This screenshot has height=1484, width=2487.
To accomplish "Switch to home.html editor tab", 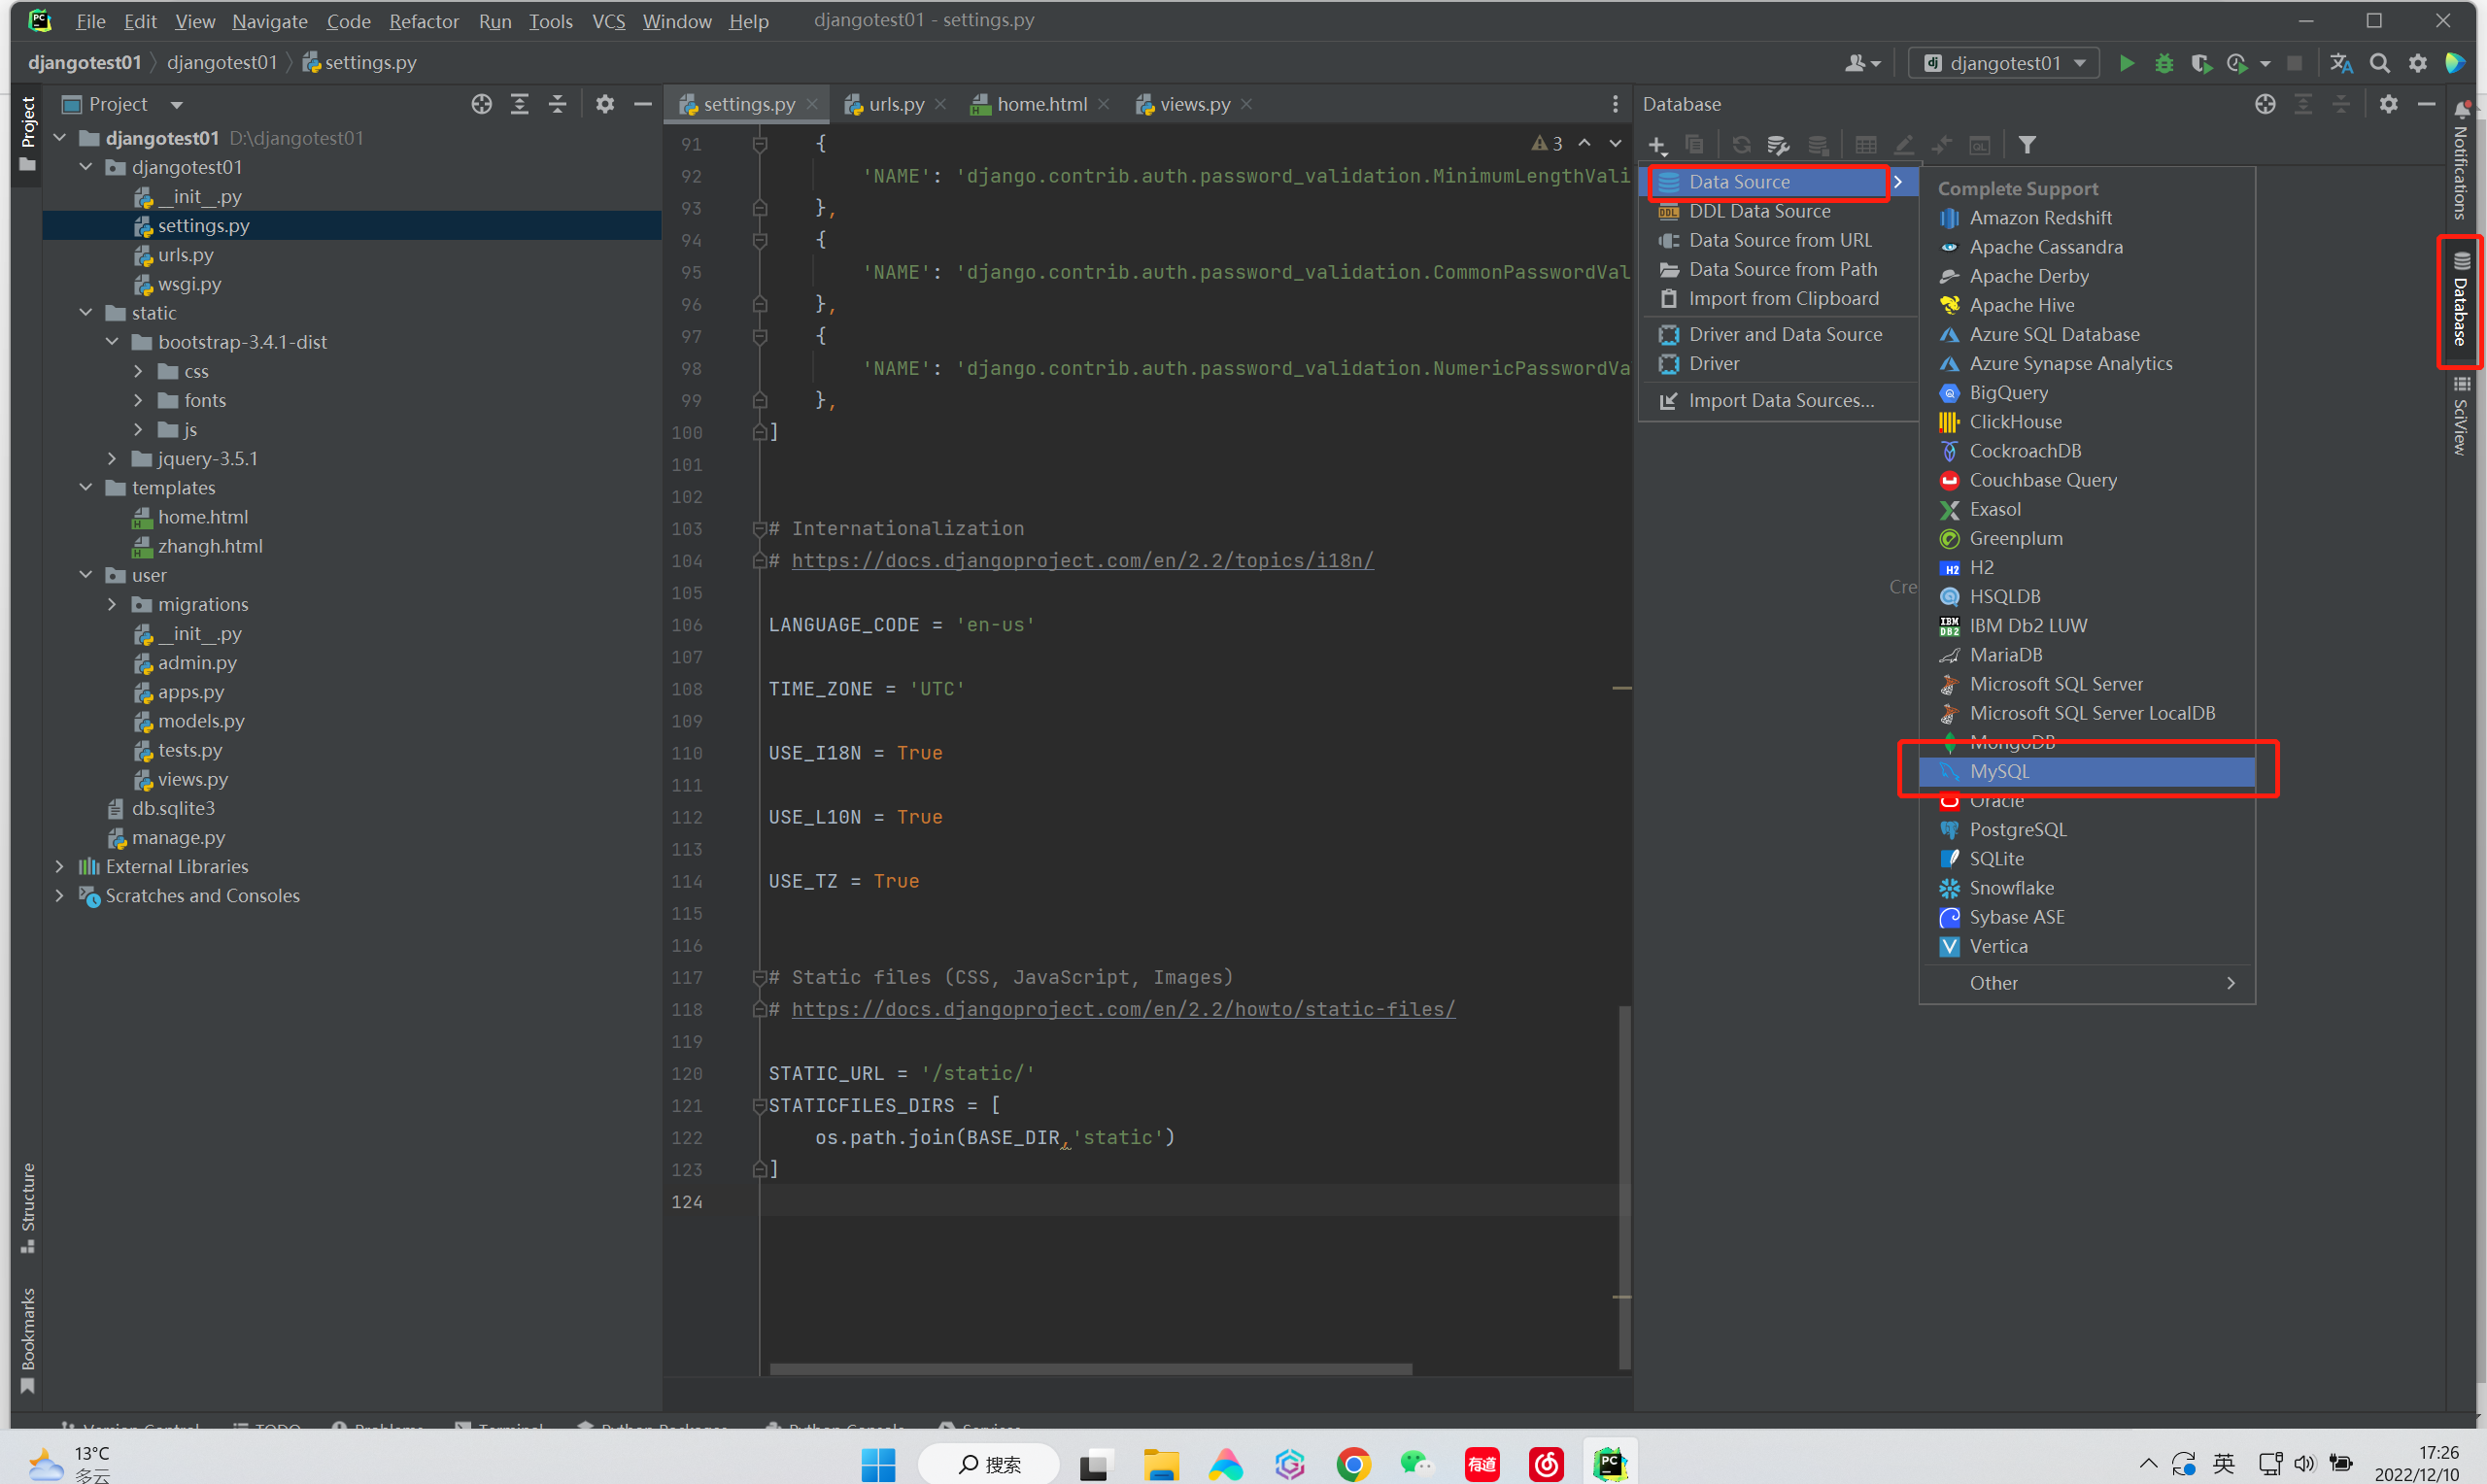I will [1041, 104].
